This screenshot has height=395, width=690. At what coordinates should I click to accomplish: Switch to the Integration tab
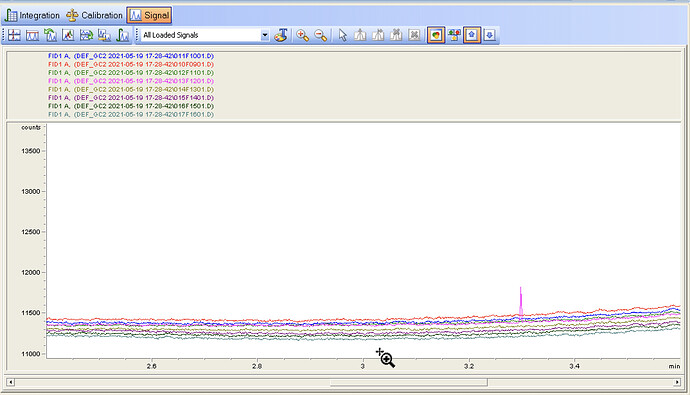32,15
